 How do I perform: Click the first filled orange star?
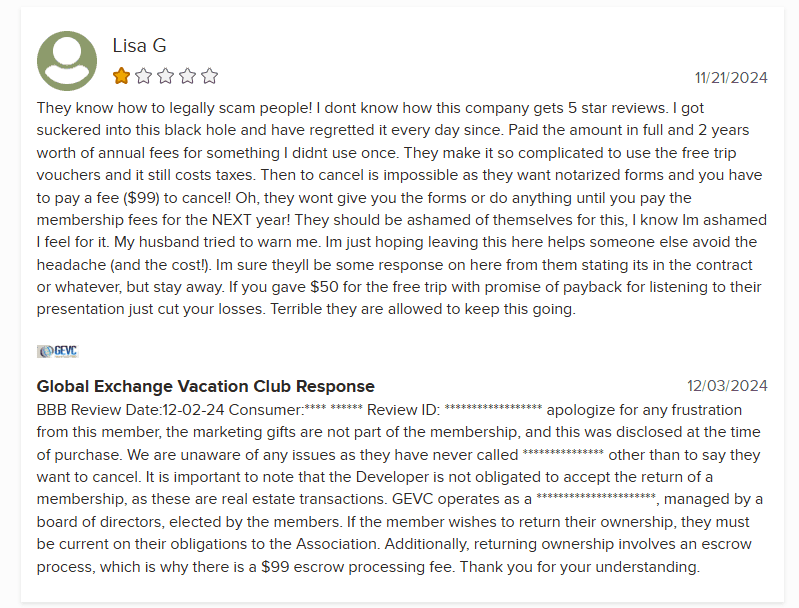(x=121, y=76)
